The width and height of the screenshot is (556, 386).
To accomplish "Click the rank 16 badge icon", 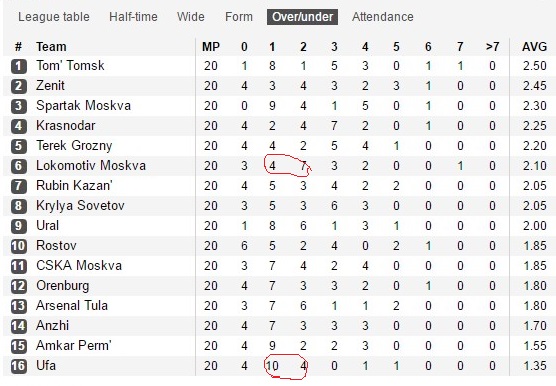I will [19, 366].
